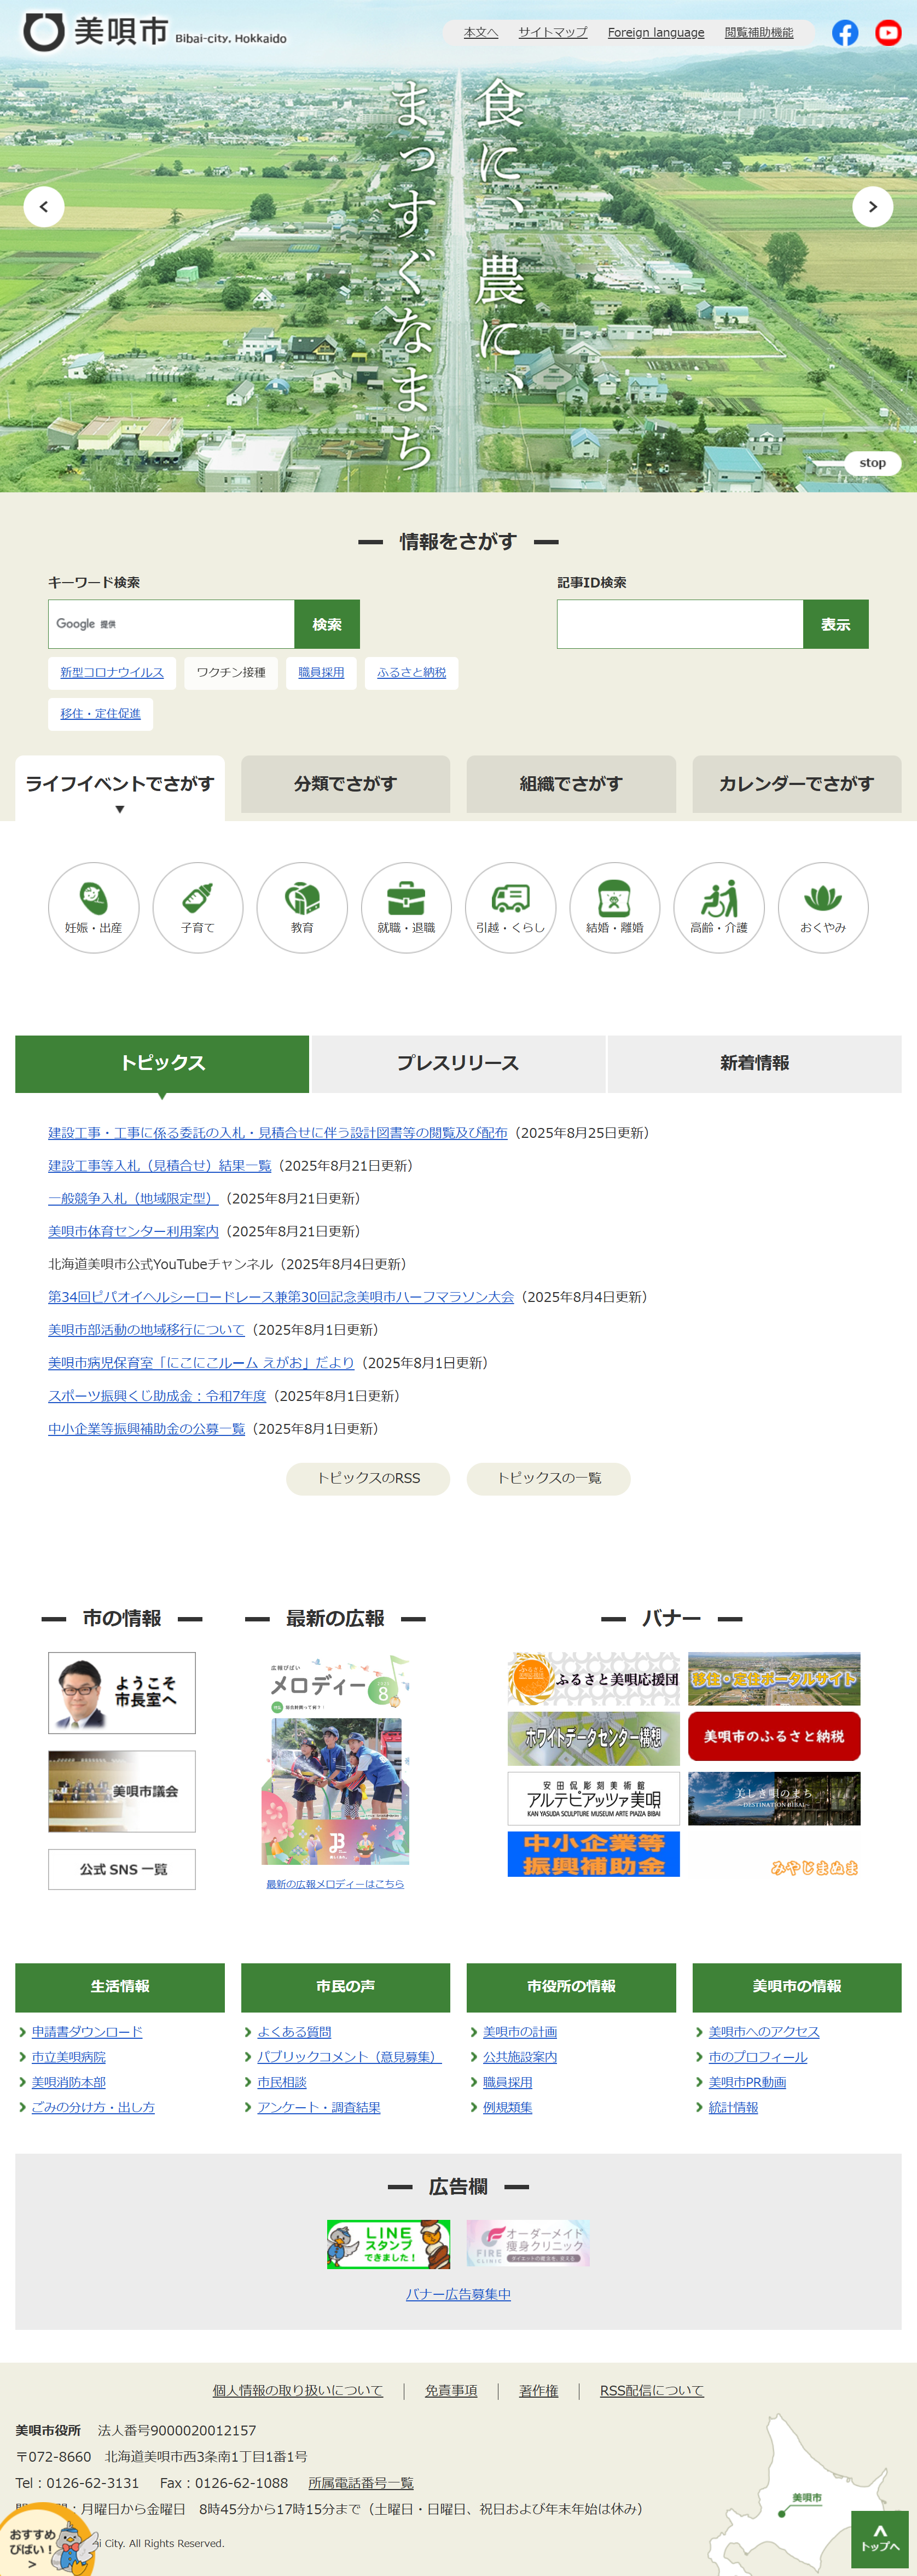The width and height of the screenshot is (917, 2576).
Task: Select the 高齢・介護 wheelchair icon
Action: pos(719,908)
